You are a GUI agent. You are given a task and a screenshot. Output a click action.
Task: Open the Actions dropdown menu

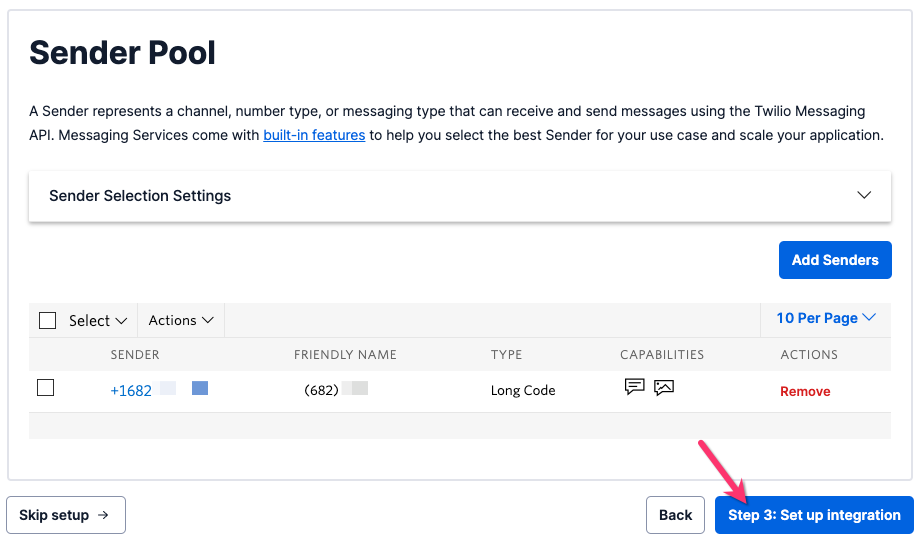[181, 320]
